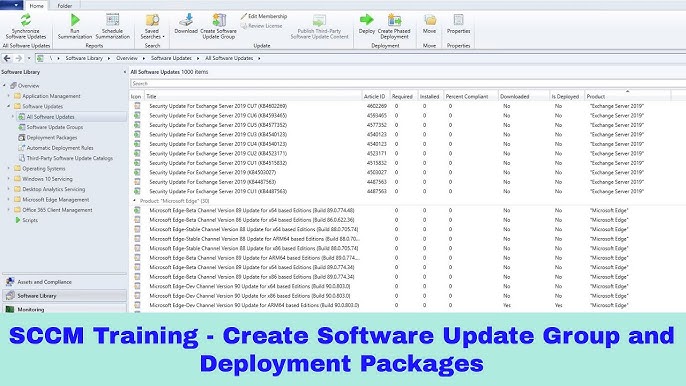Select Exchange Server 2019 CU2 KB4523171 row
This screenshot has width=686, height=386.
pyautogui.click(x=408, y=154)
